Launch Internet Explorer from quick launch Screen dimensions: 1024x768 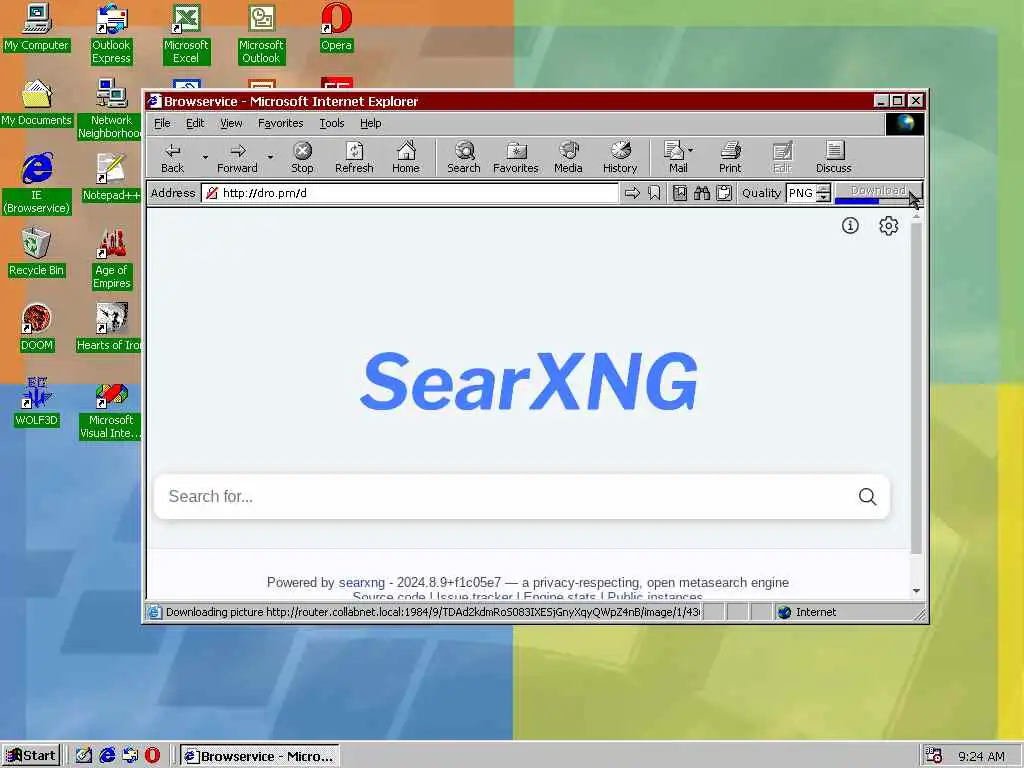[x=107, y=756]
